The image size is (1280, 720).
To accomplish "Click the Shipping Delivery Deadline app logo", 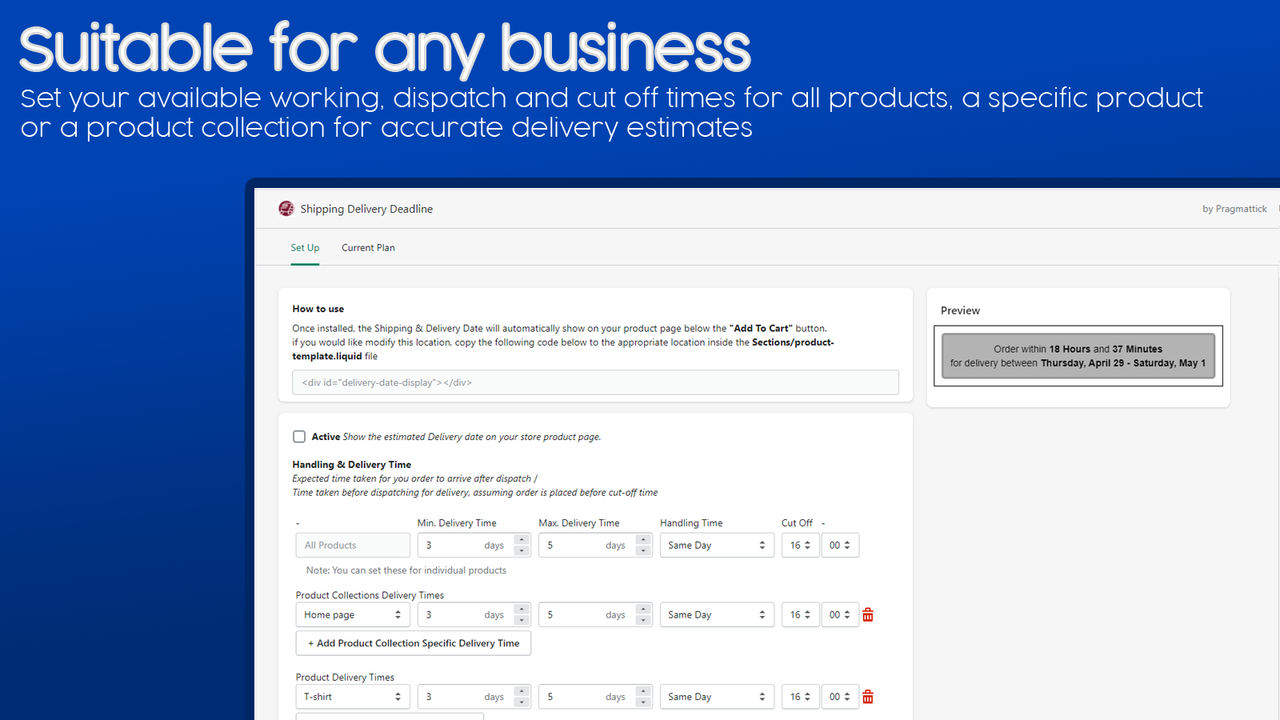I will coord(286,208).
